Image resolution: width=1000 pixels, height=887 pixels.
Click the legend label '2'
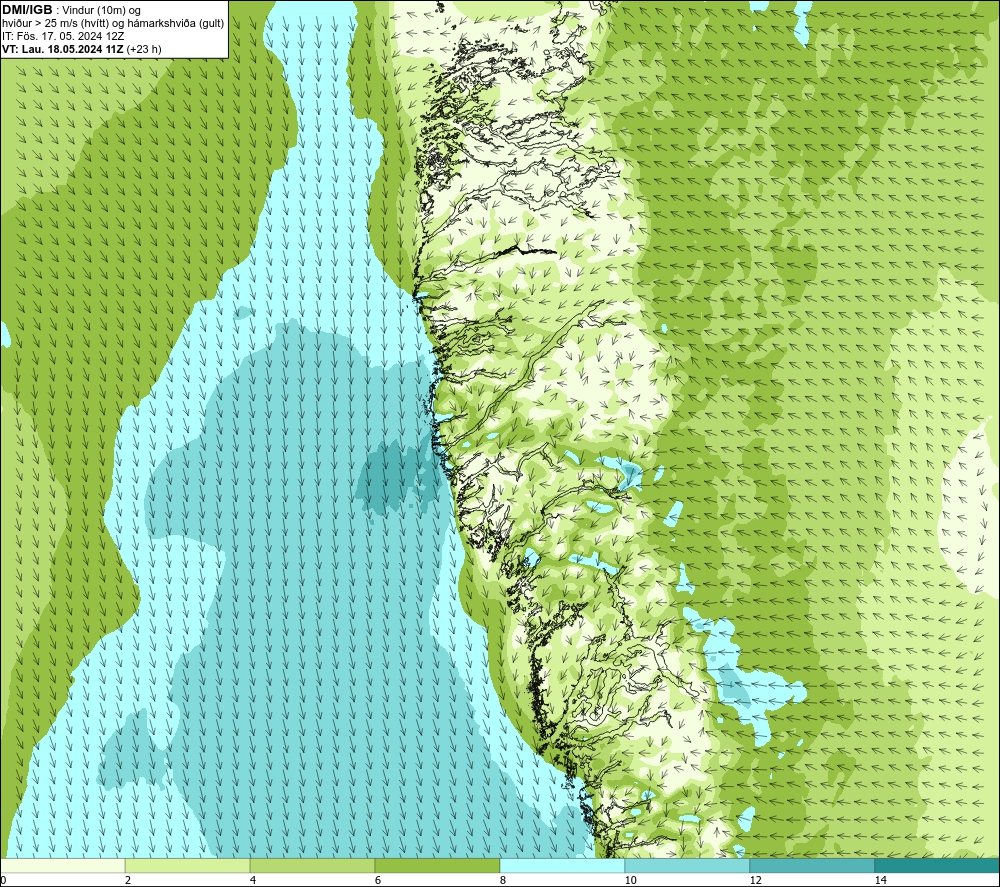coord(128,880)
